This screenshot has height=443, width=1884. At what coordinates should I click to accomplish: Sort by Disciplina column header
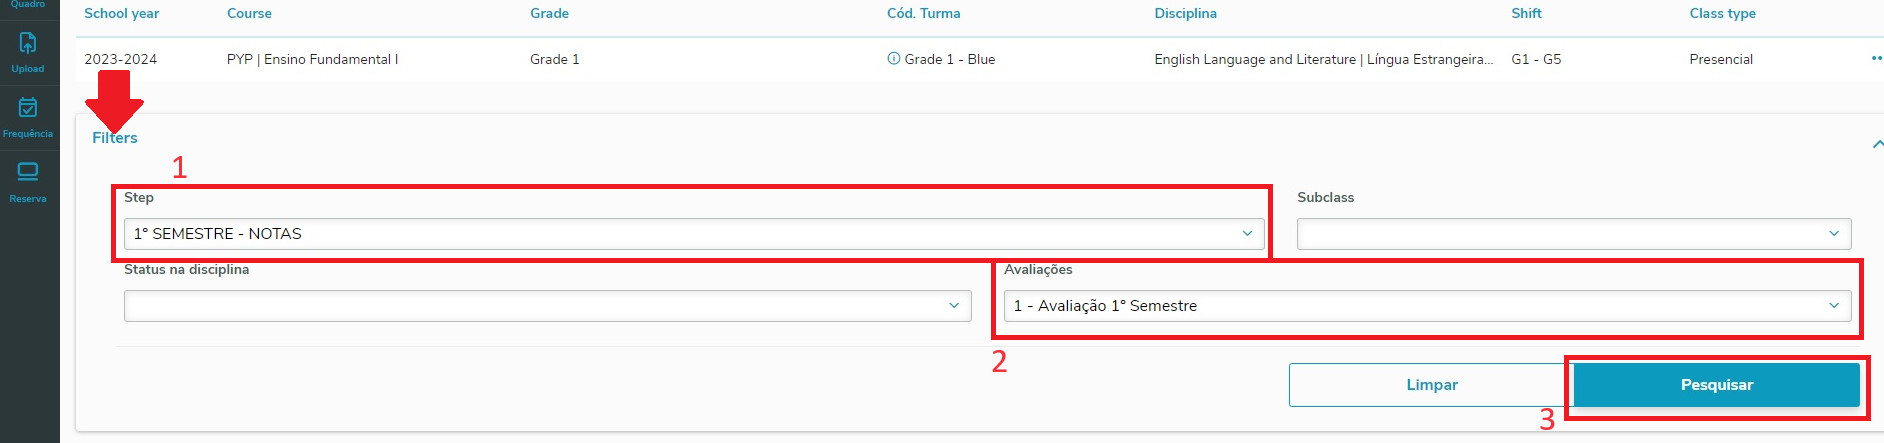click(x=1185, y=14)
